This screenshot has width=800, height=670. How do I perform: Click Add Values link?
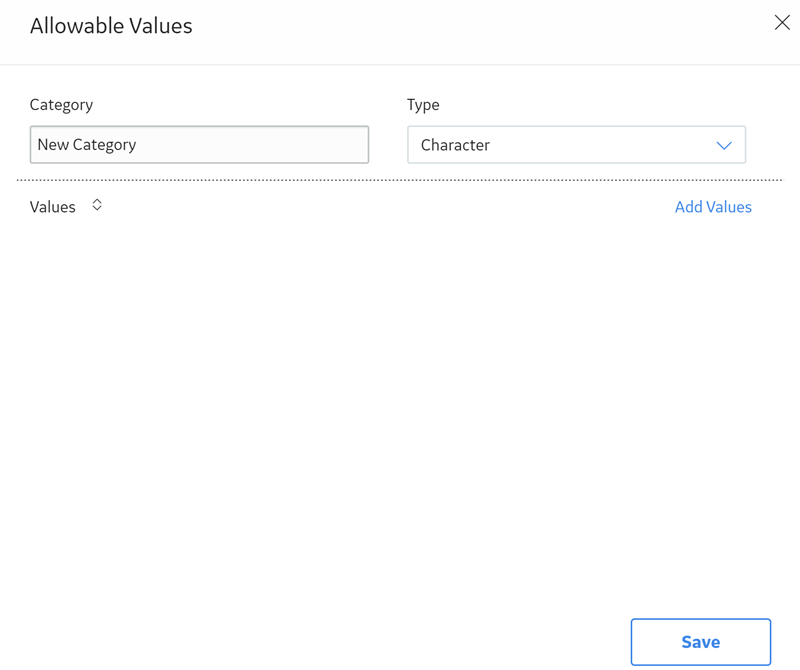713,207
